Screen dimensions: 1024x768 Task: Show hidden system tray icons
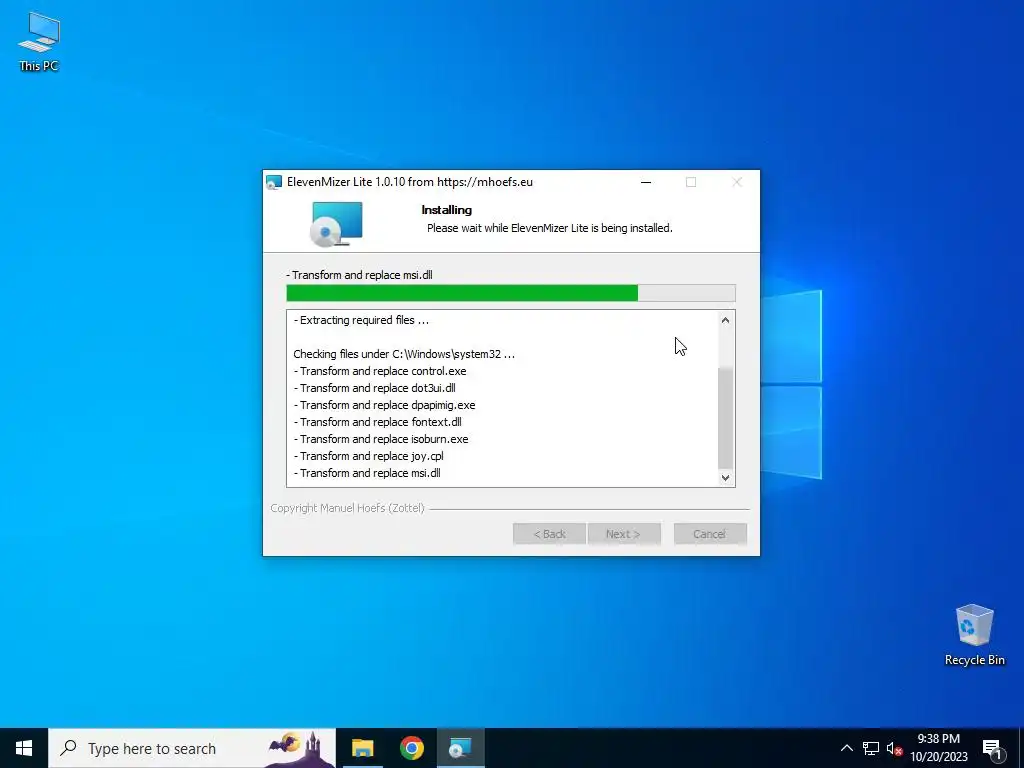846,748
